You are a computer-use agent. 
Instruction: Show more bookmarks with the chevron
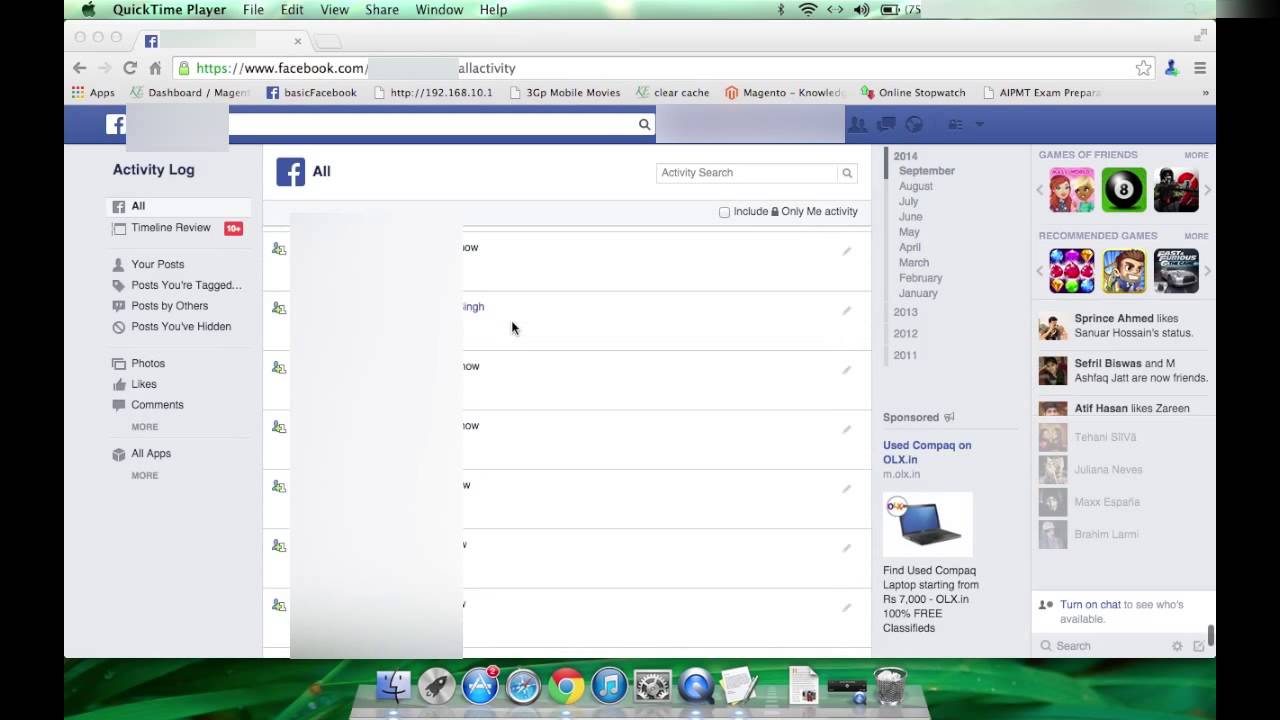(x=1205, y=93)
